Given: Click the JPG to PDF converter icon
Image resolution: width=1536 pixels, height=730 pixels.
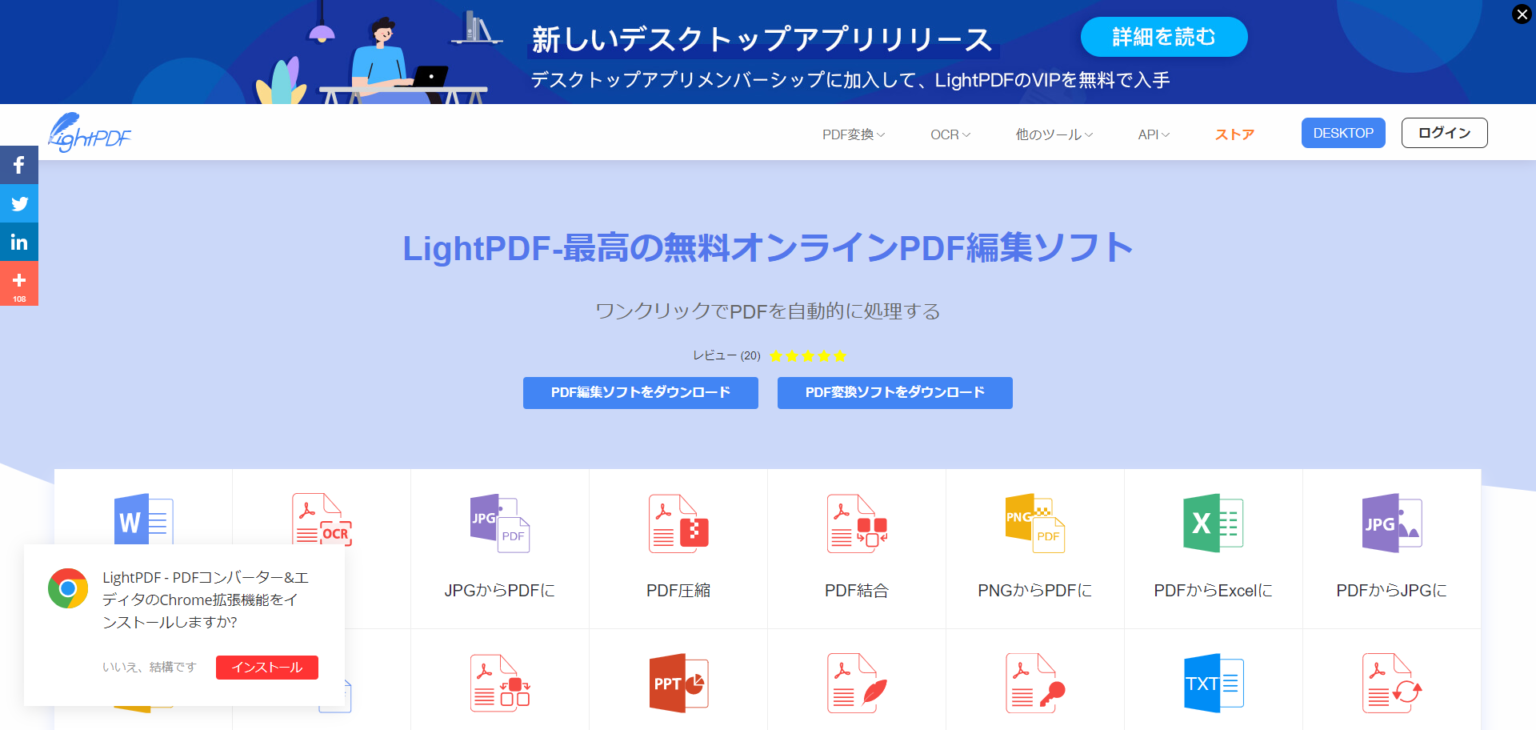Looking at the screenshot, I should [x=499, y=524].
